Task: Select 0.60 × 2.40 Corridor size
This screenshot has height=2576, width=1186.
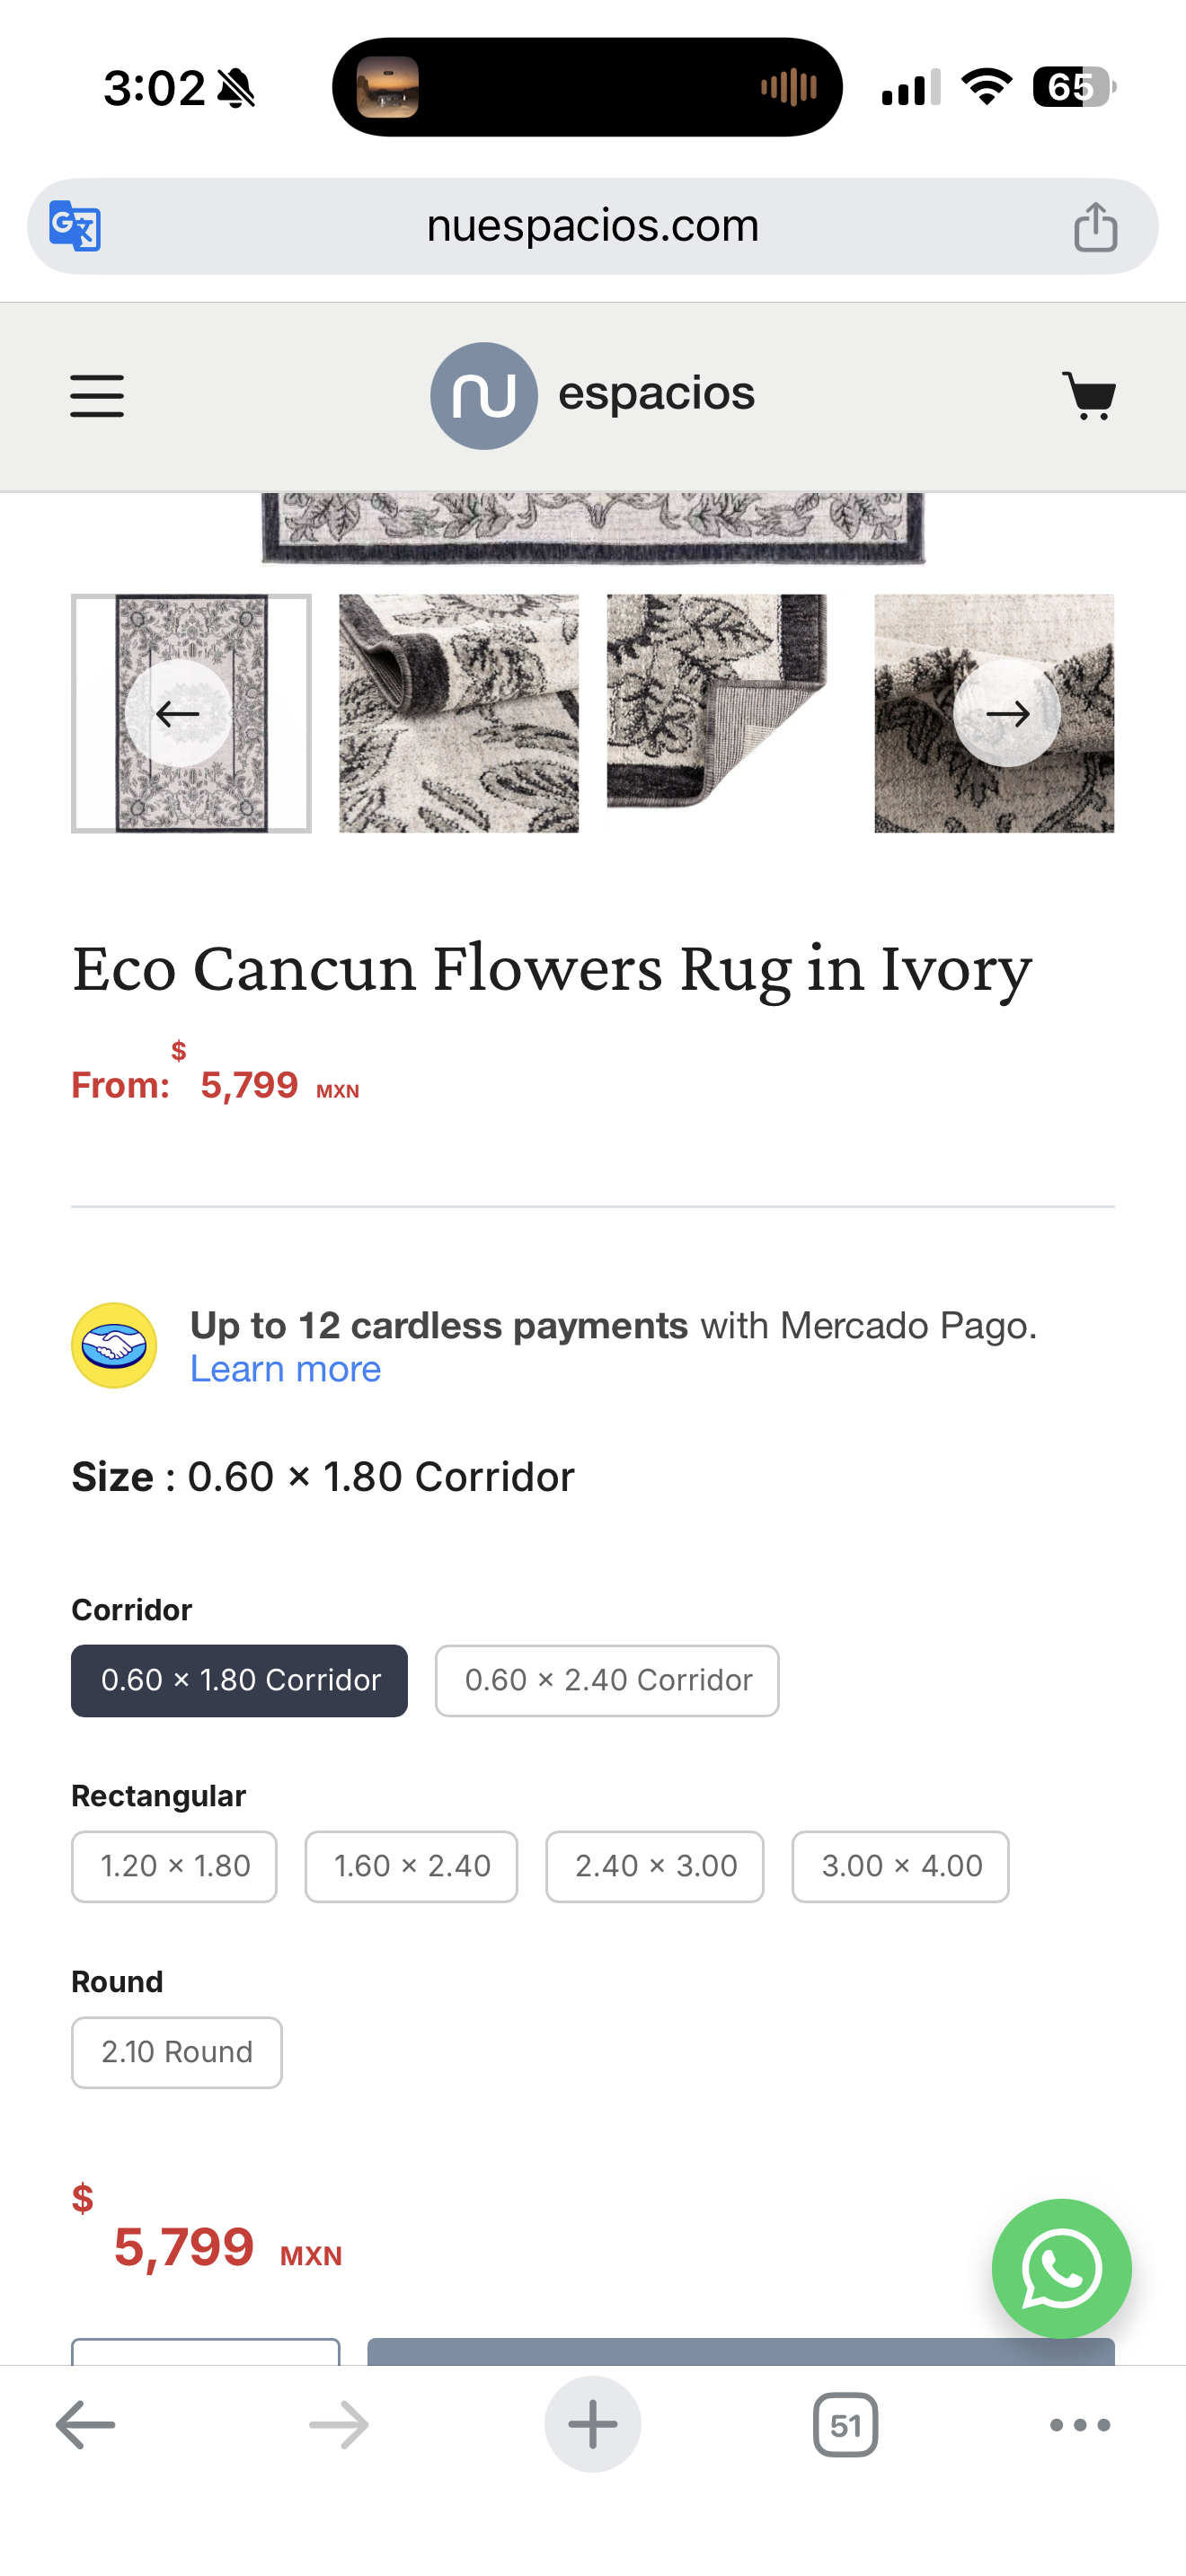Action: coord(607,1680)
